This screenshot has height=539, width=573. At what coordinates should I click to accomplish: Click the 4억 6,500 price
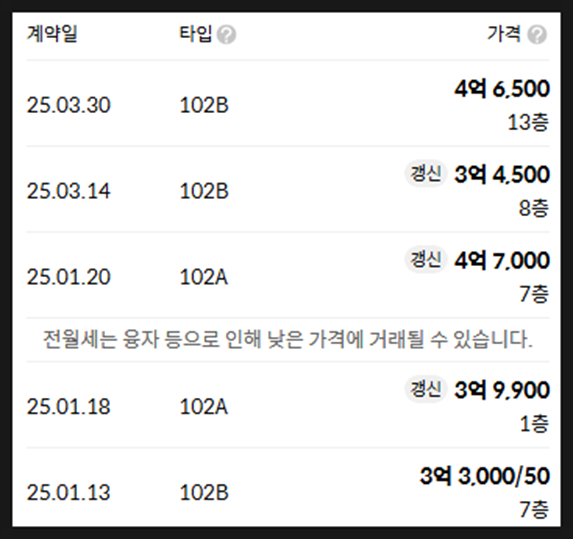click(x=502, y=89)
